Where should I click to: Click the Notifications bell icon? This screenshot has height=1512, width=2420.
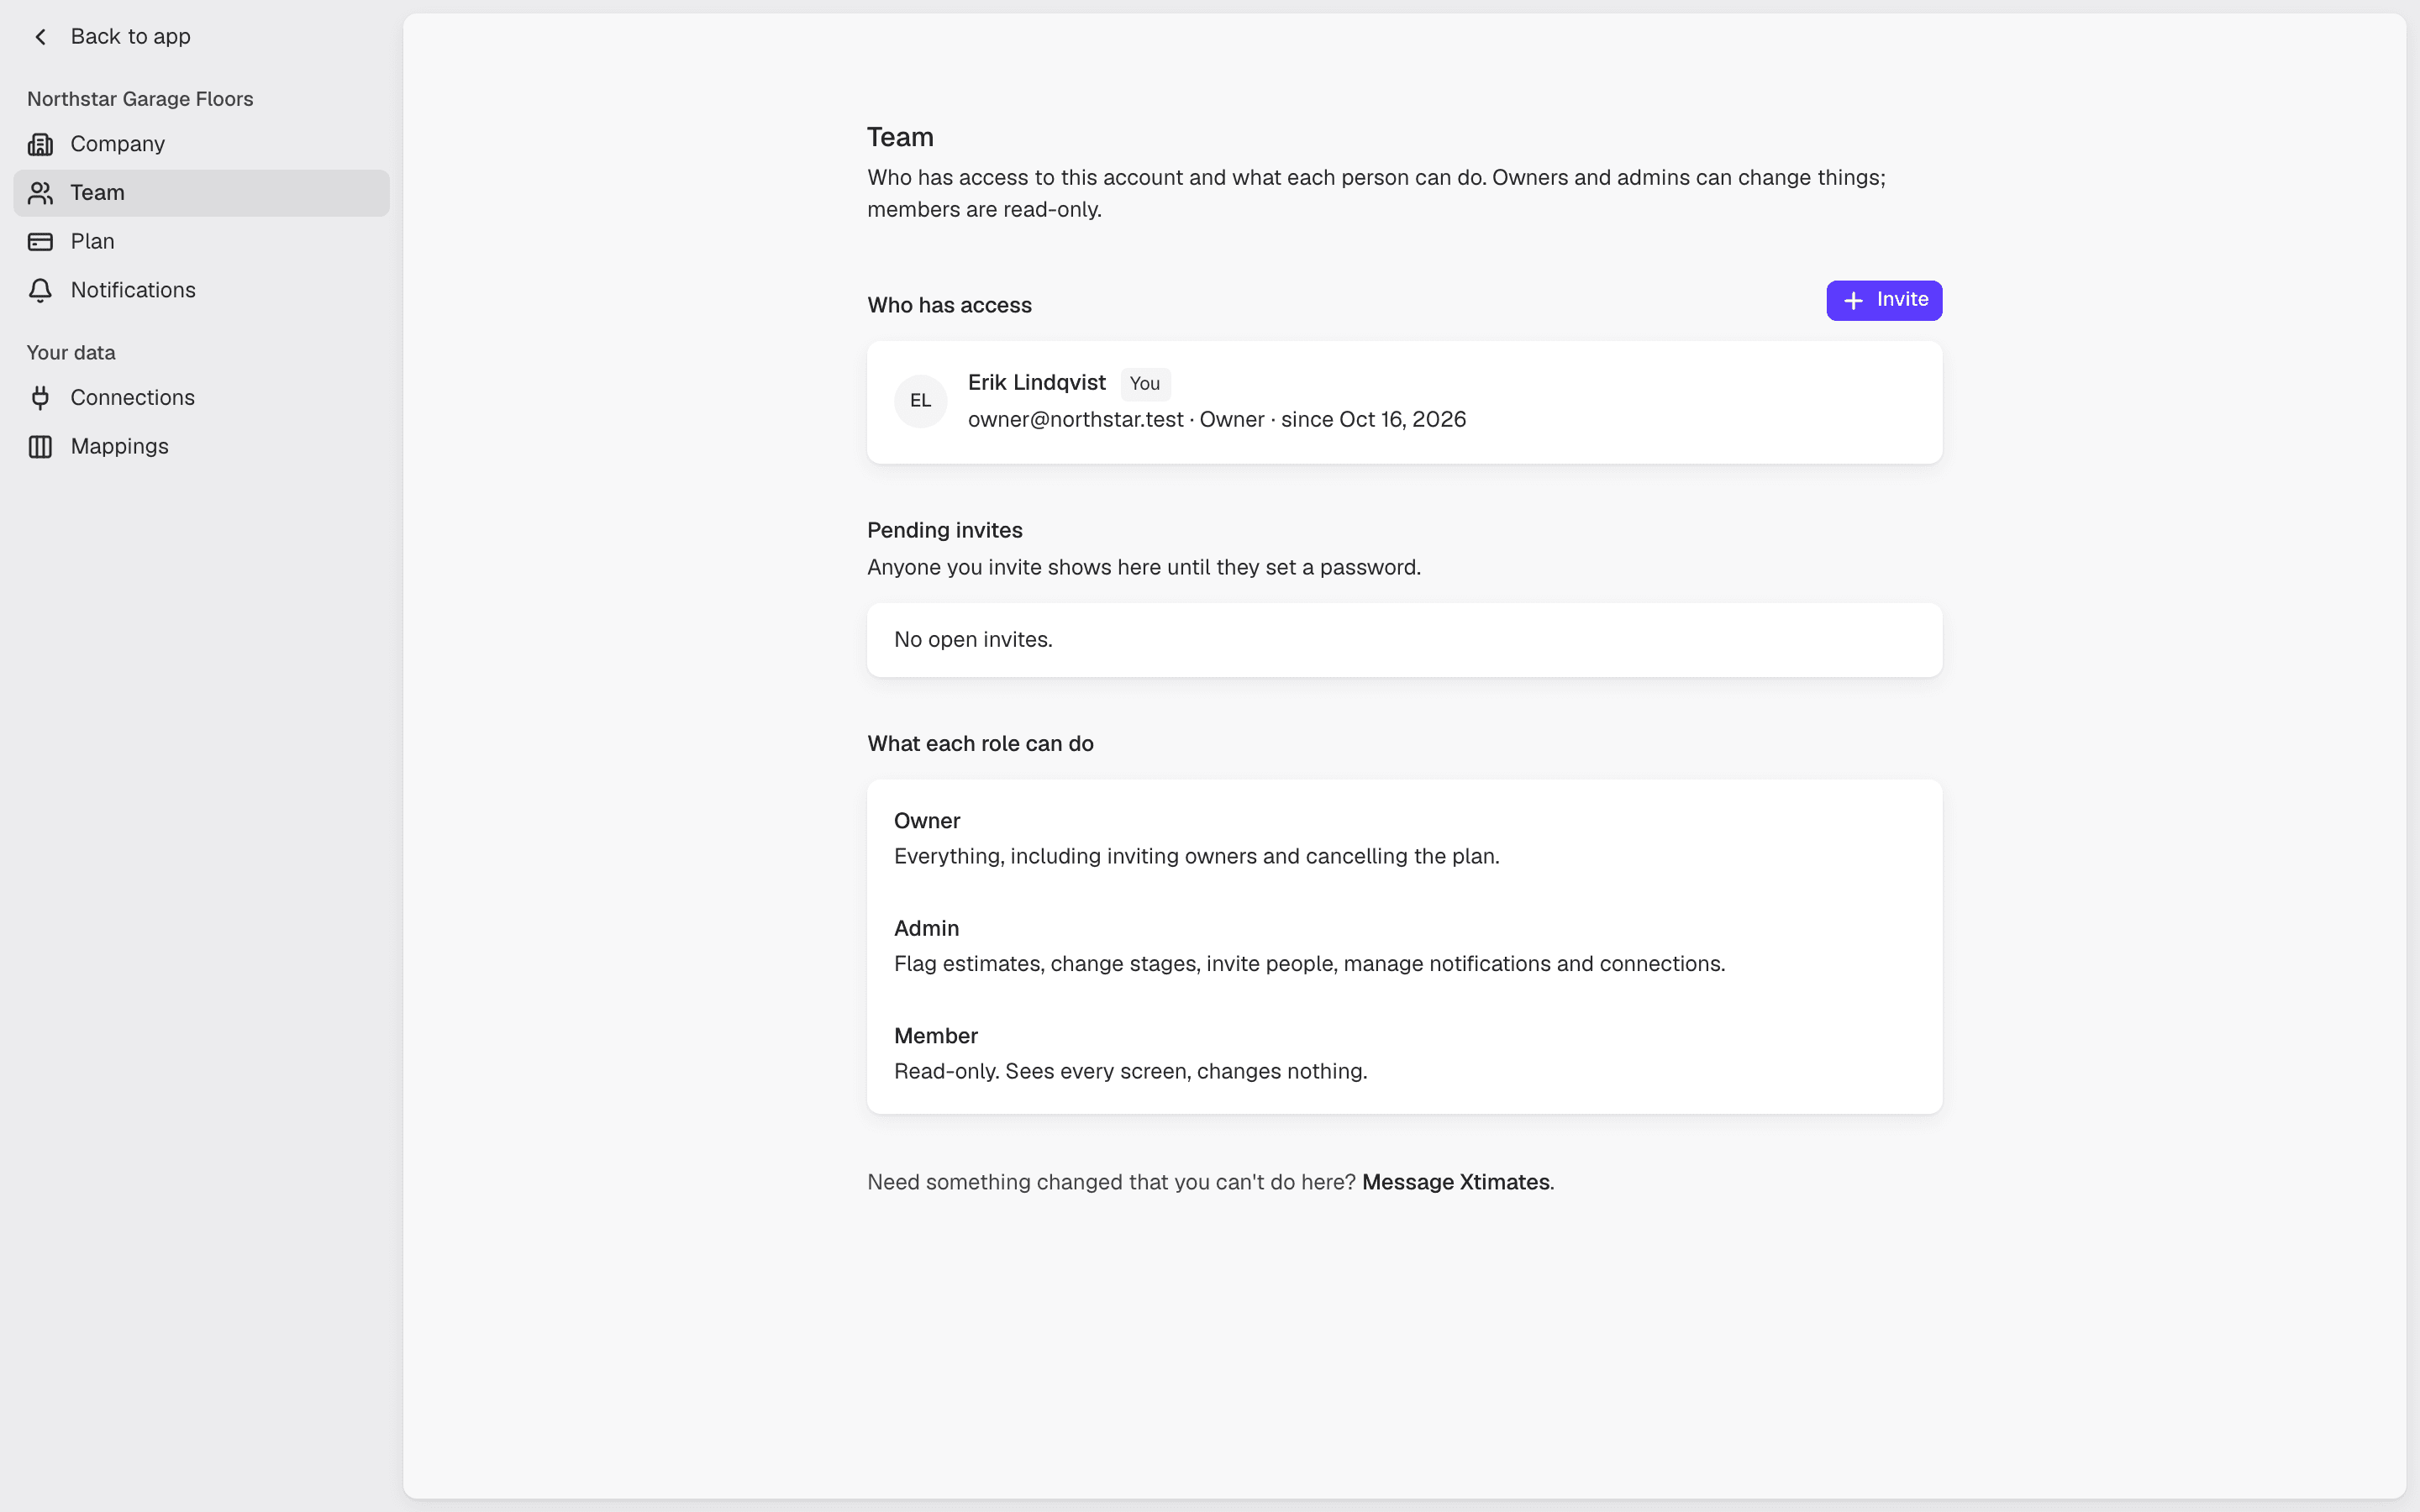[x=40, y=290]
